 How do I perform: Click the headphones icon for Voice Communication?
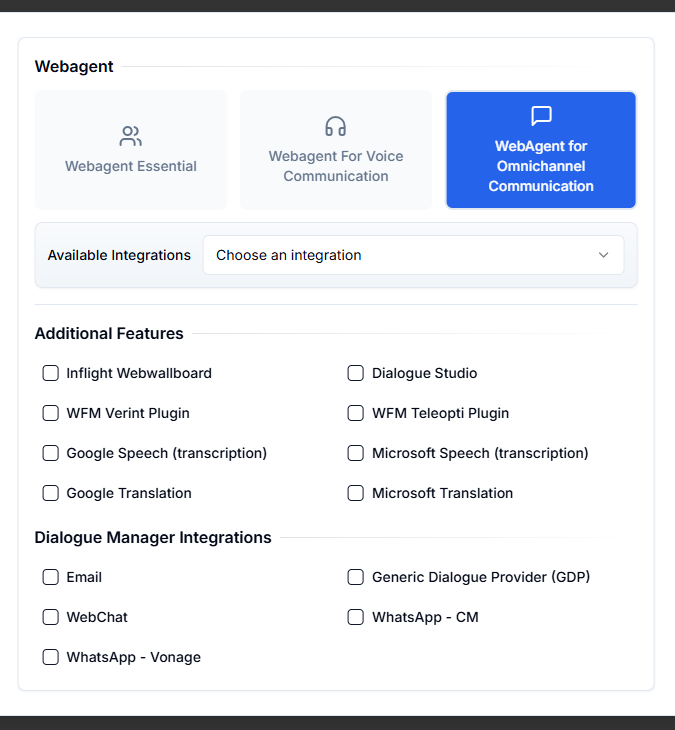click(336, 126)
